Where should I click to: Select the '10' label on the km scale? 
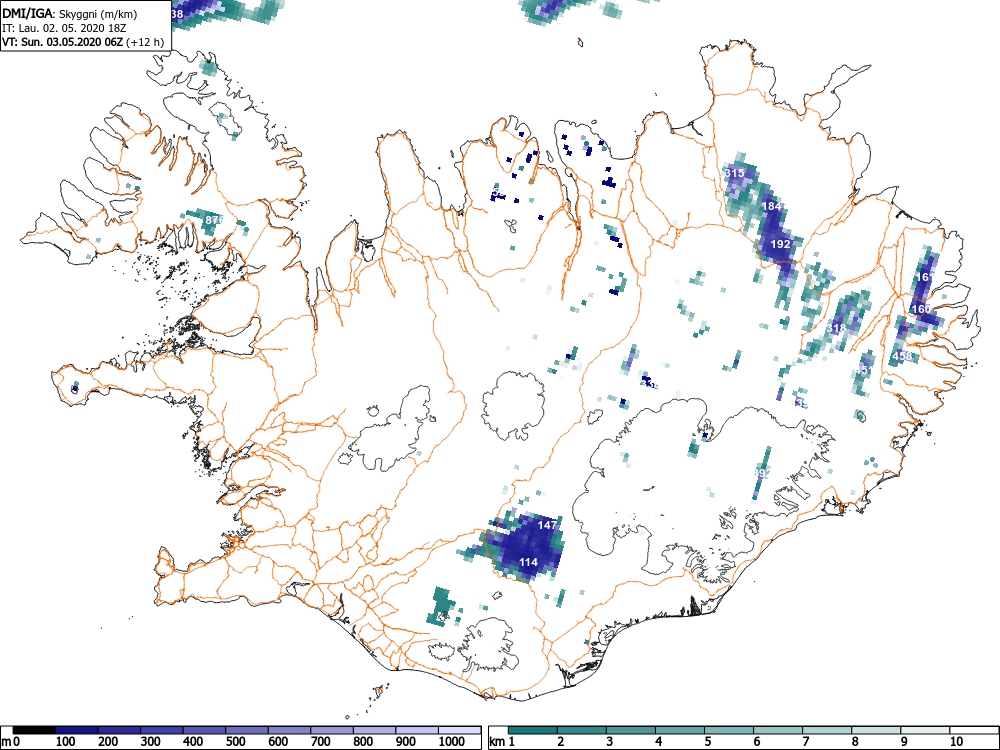tap(956, 742)
